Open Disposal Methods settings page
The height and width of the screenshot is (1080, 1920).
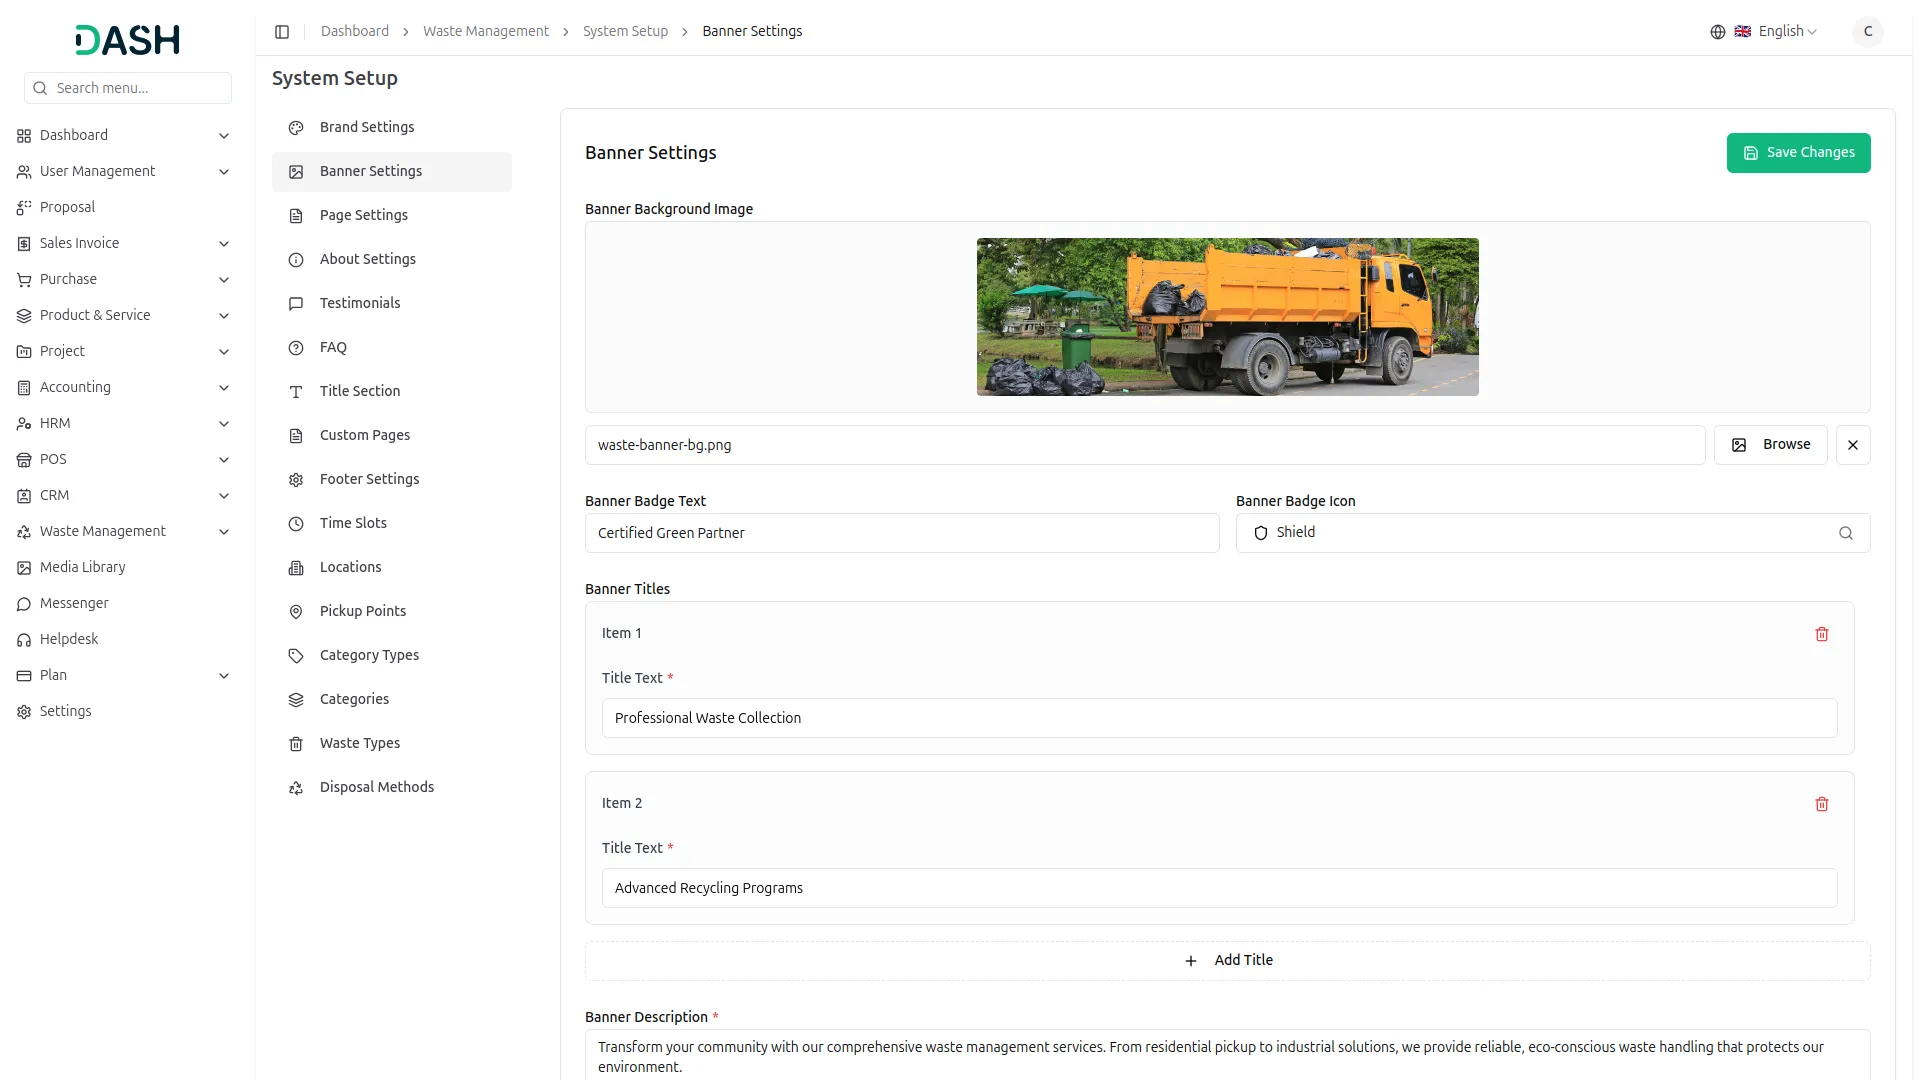click(x=376, y=787)
